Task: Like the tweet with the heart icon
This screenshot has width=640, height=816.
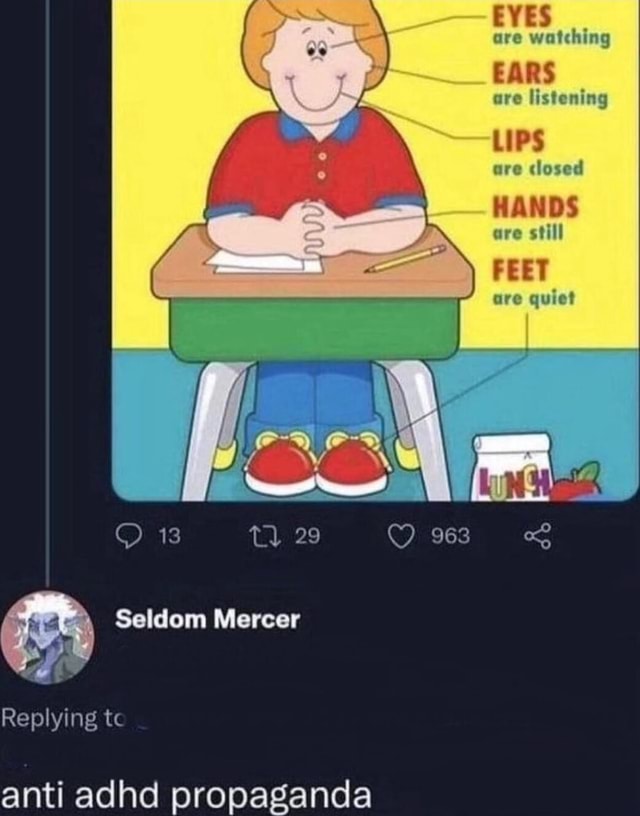Action: (x=404, y=539)
